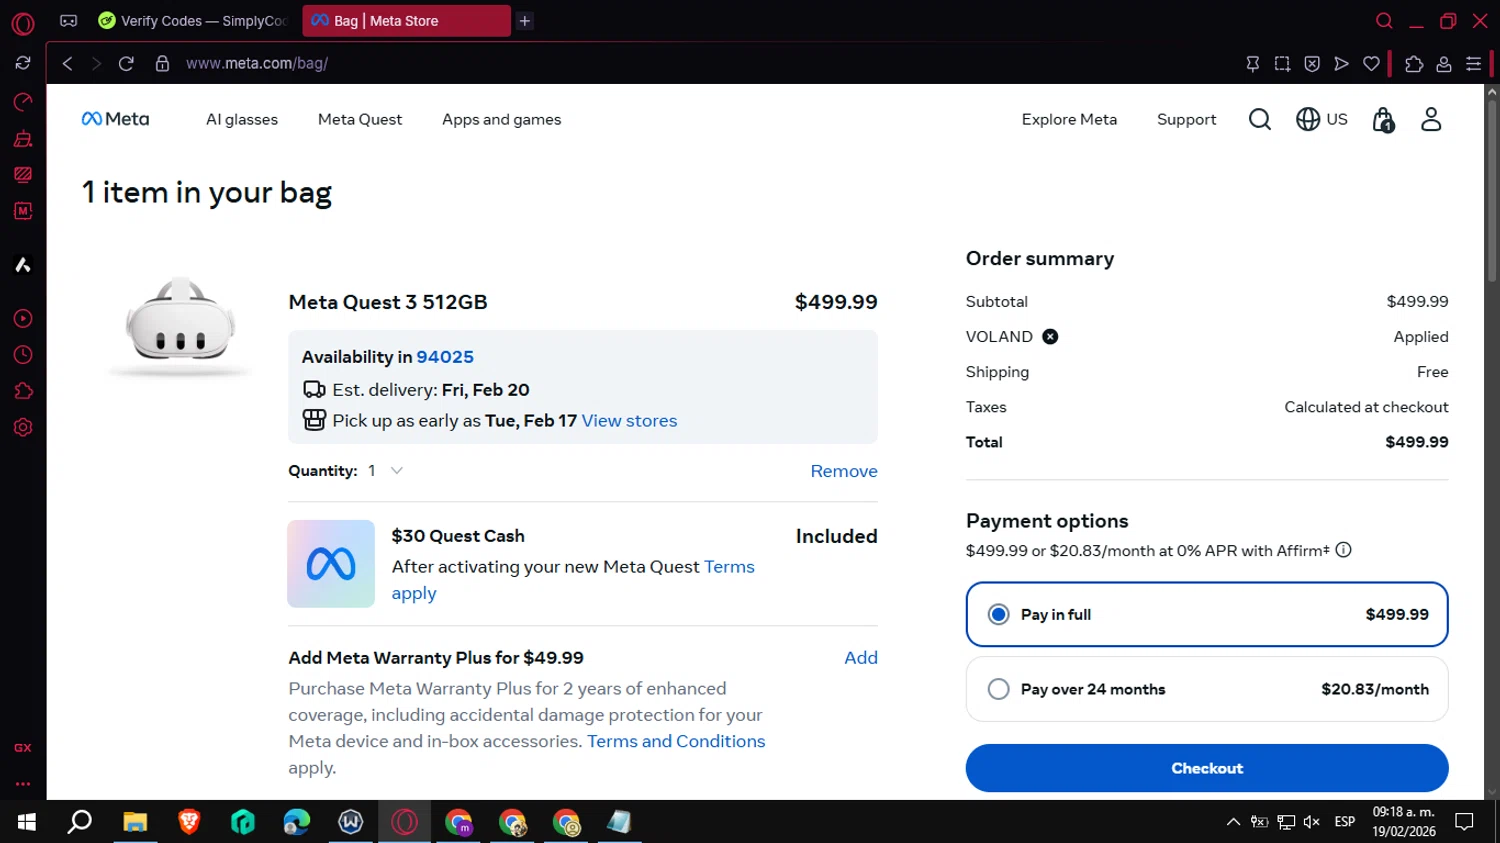Show Affirm info tooltip icon
Image resolution: width=1500 pixels, height=843 pixels.
[x=1344, y=549]
